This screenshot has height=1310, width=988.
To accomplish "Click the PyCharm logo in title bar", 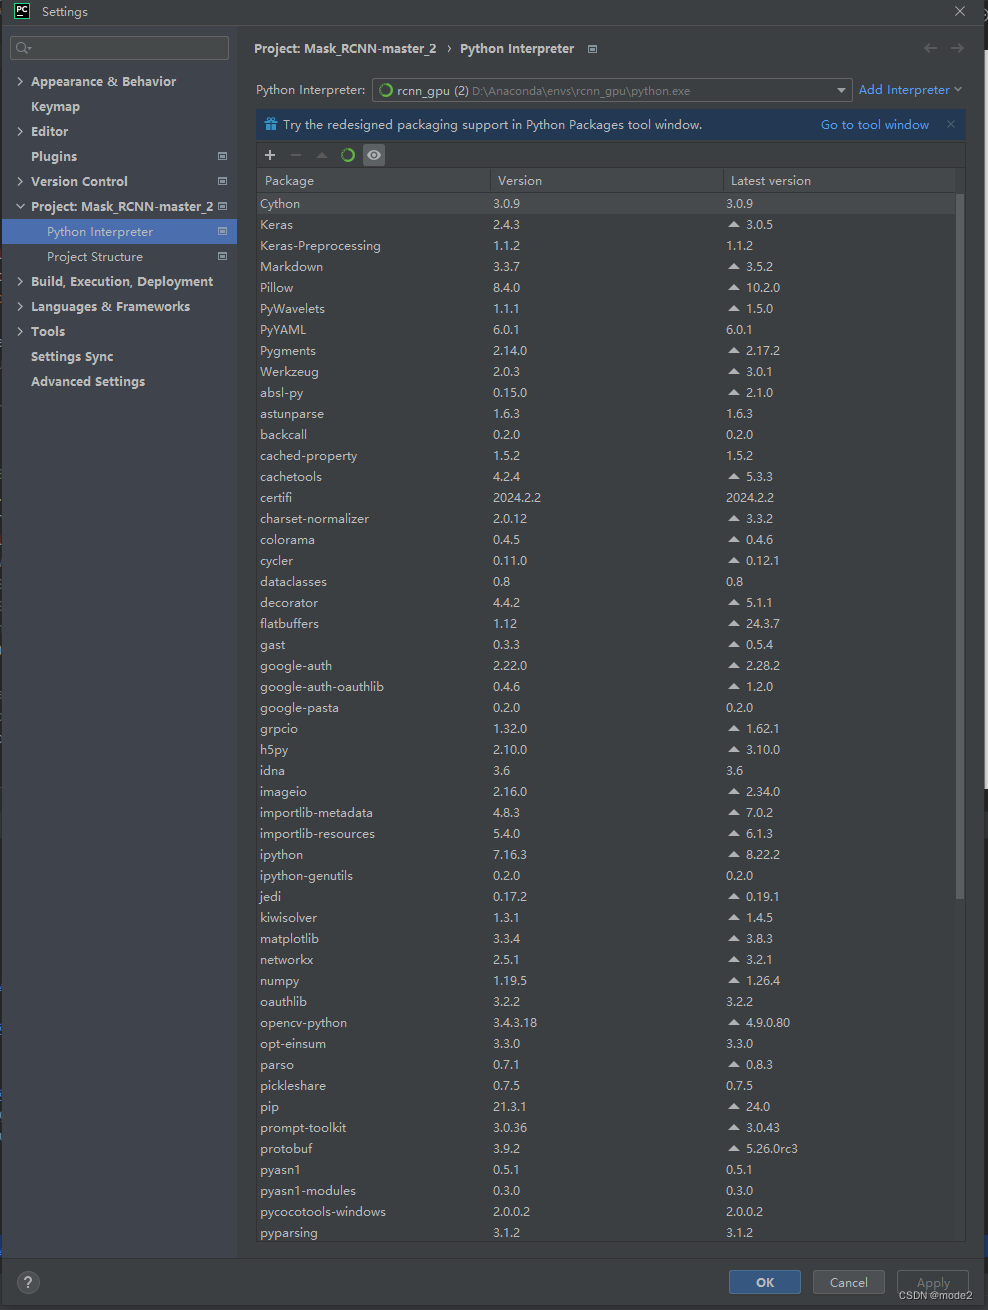I will 22,11.
